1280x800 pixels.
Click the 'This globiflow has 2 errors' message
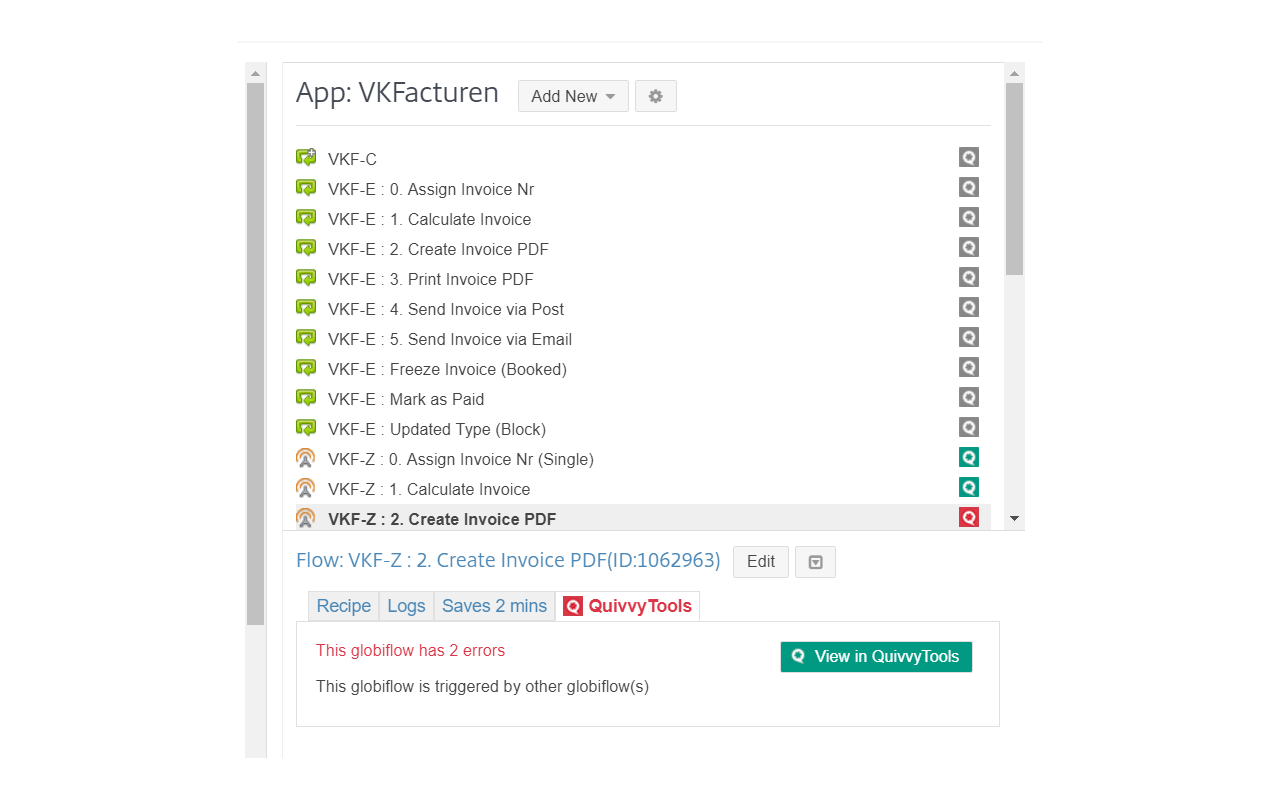411,651
